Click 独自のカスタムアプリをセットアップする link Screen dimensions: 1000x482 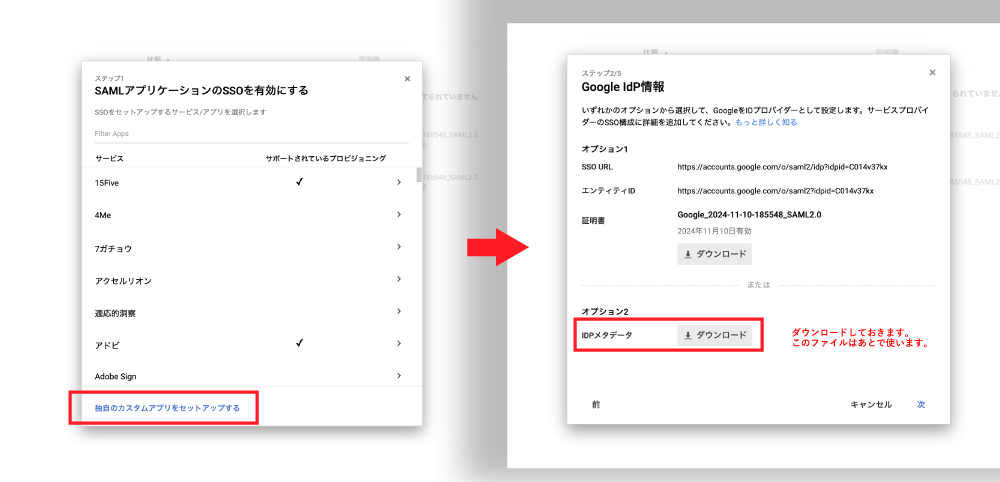[167, 408]
